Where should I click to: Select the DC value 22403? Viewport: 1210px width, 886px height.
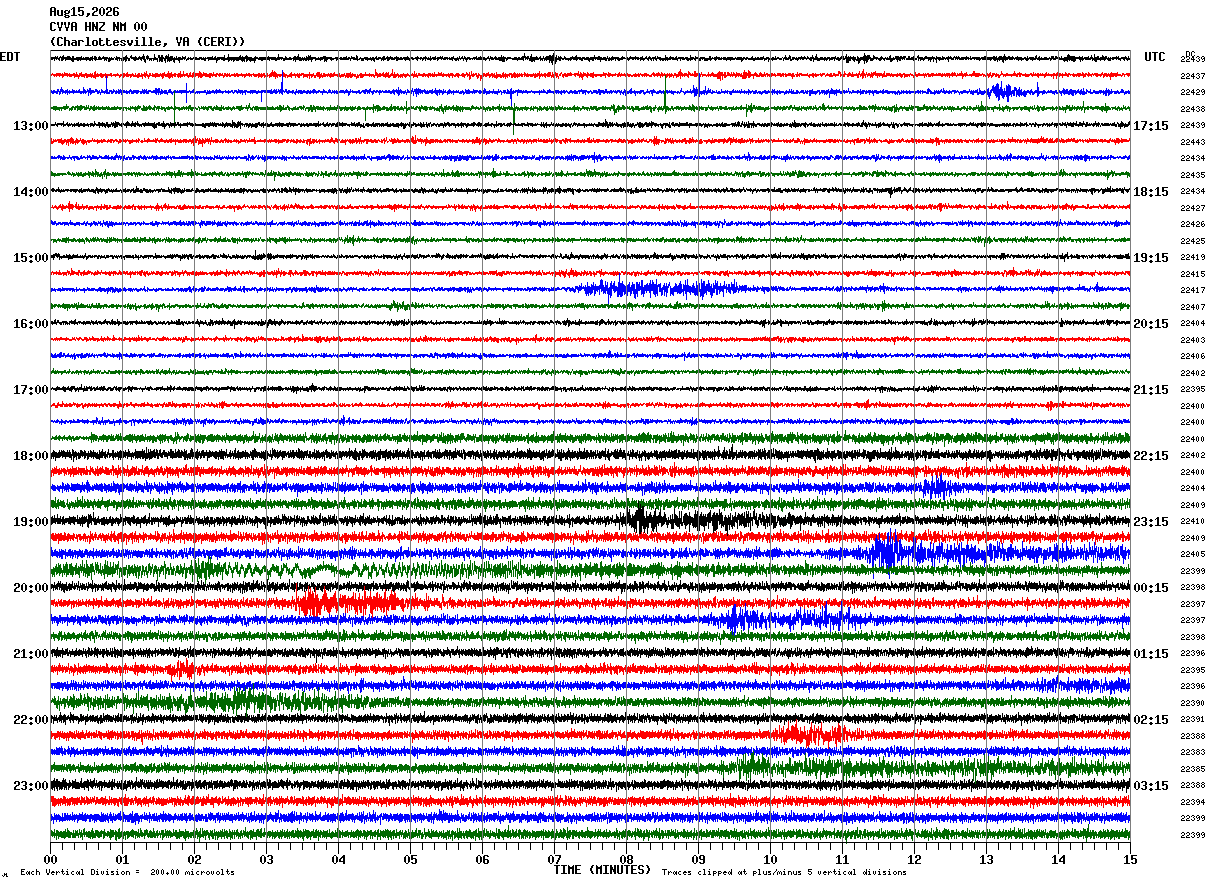point(1192,340)
